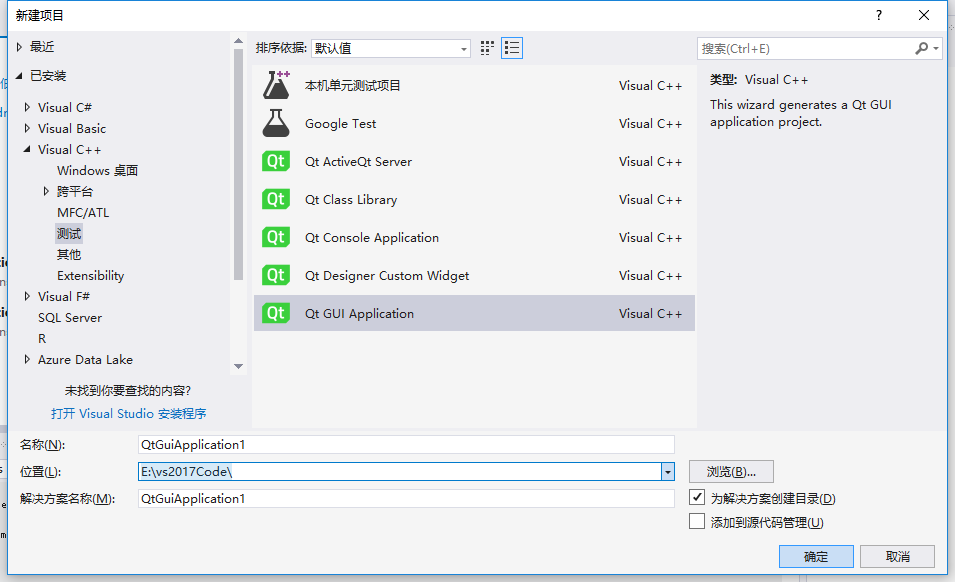Select the native unit test project flask icon

tap(276, 85)
